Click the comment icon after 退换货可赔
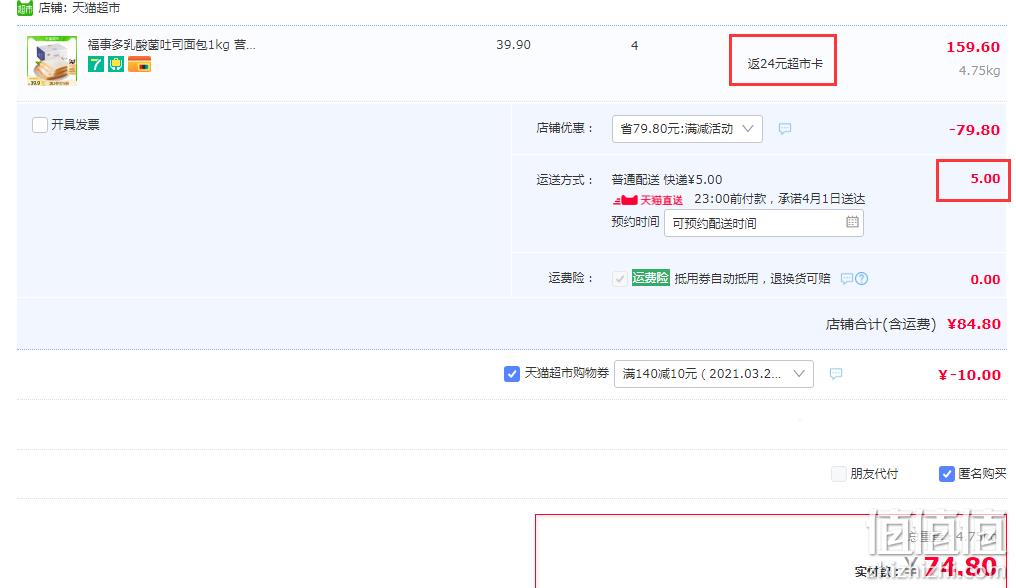1016x588 pixels. [x=846, y=279]
